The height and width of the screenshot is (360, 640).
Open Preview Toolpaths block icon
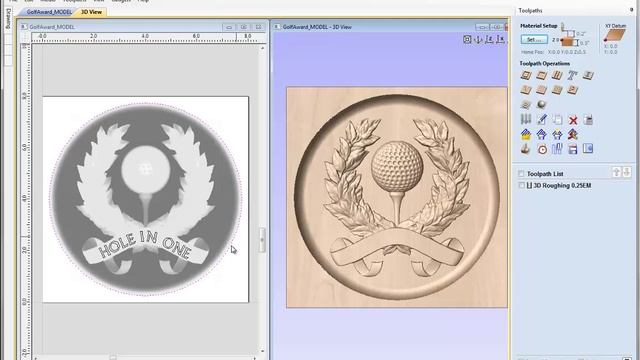[526, 149]
